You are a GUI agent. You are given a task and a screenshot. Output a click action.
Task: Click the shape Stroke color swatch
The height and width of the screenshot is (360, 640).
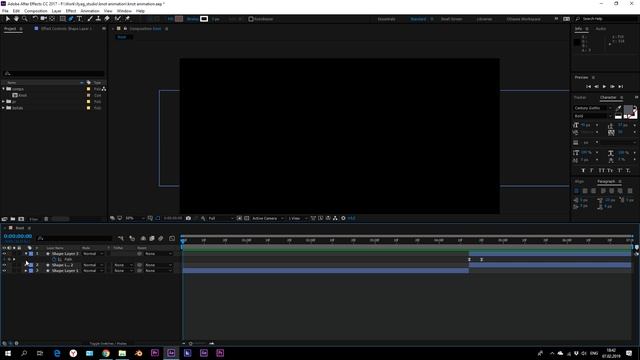click(x=204, y=19)
